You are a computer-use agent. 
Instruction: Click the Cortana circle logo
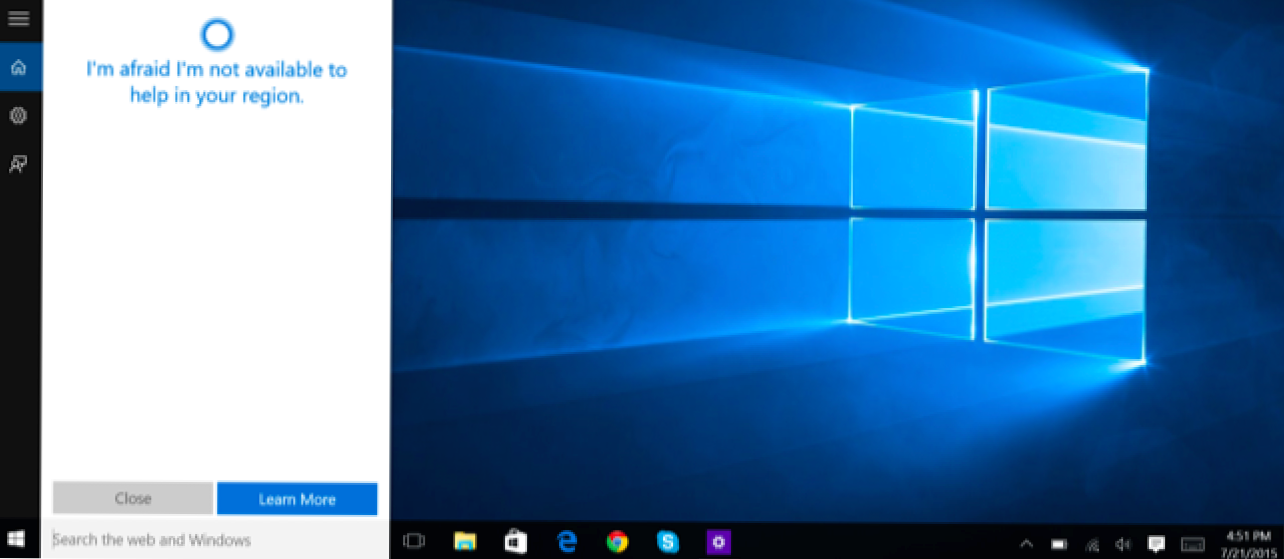pyautogui.click(x=216, y=35)
